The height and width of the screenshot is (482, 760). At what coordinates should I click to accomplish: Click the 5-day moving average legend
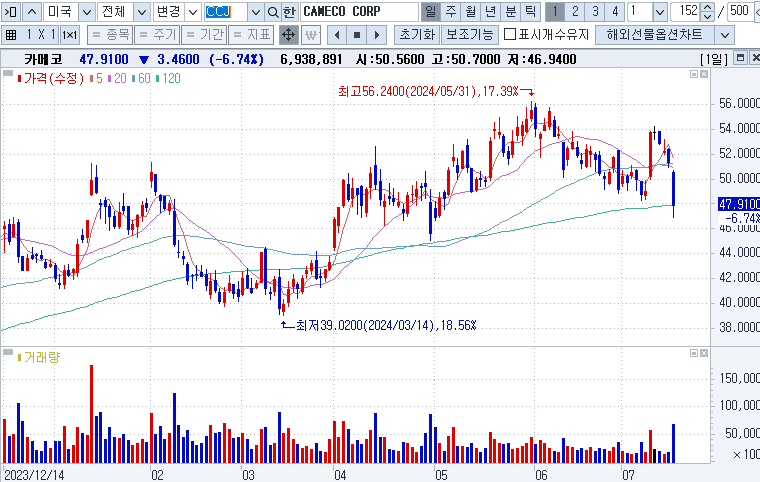coord(96,79)
